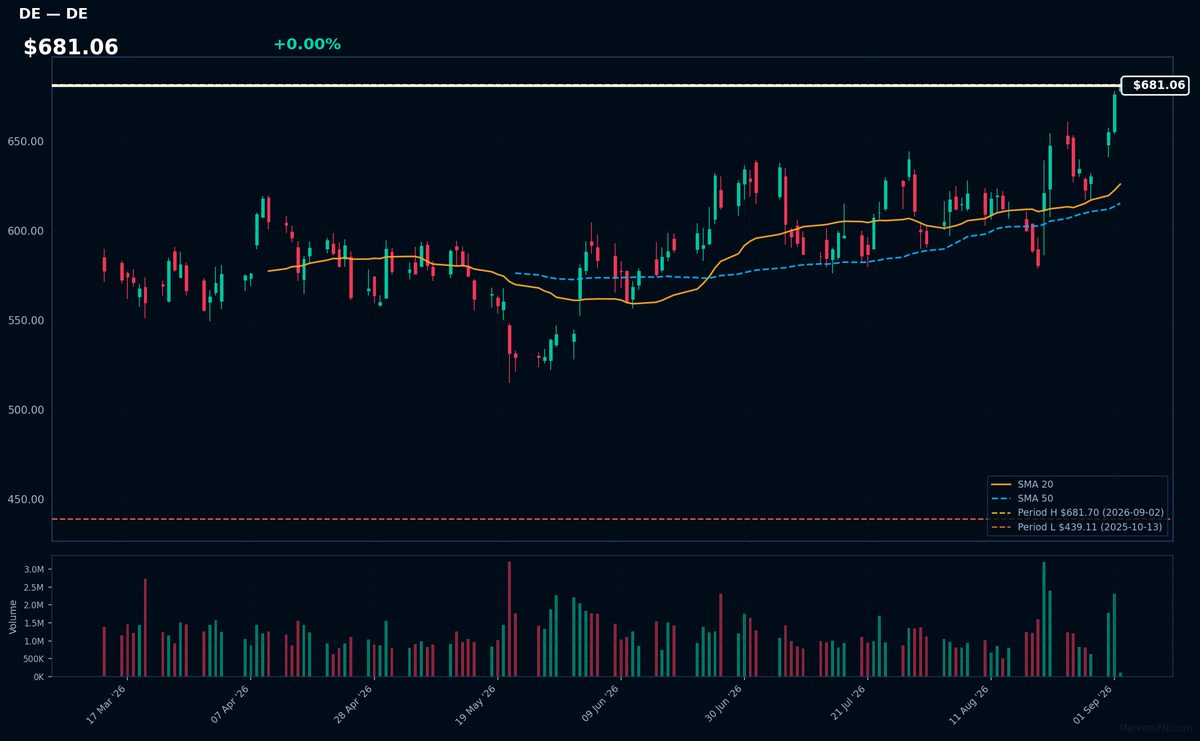
Task: Click the 2.0M volume axis label
Action: [33, 606]
